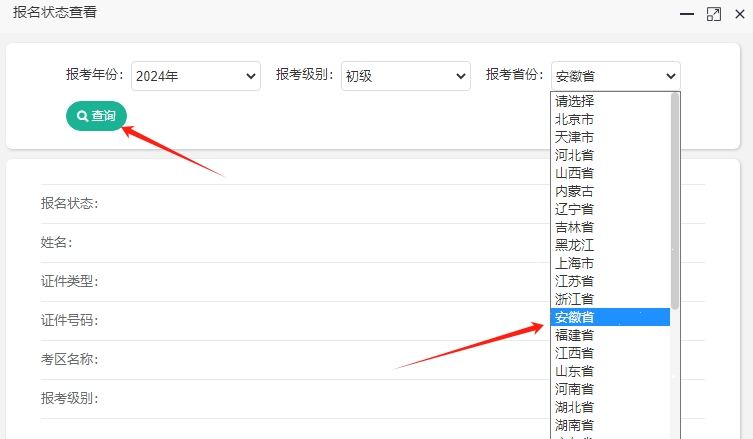The height and width of the screenshot is (439, 753).
Task: Collapse the 报考省份 安徽省 dropdown
Action: click(615, 76)
